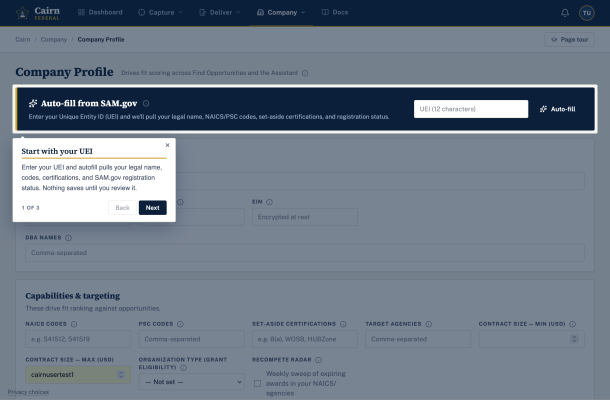The height and width of the screenshot is (400, 610).
Task: Show info icon next to NAICS Codes
Action: pos(74,324)
